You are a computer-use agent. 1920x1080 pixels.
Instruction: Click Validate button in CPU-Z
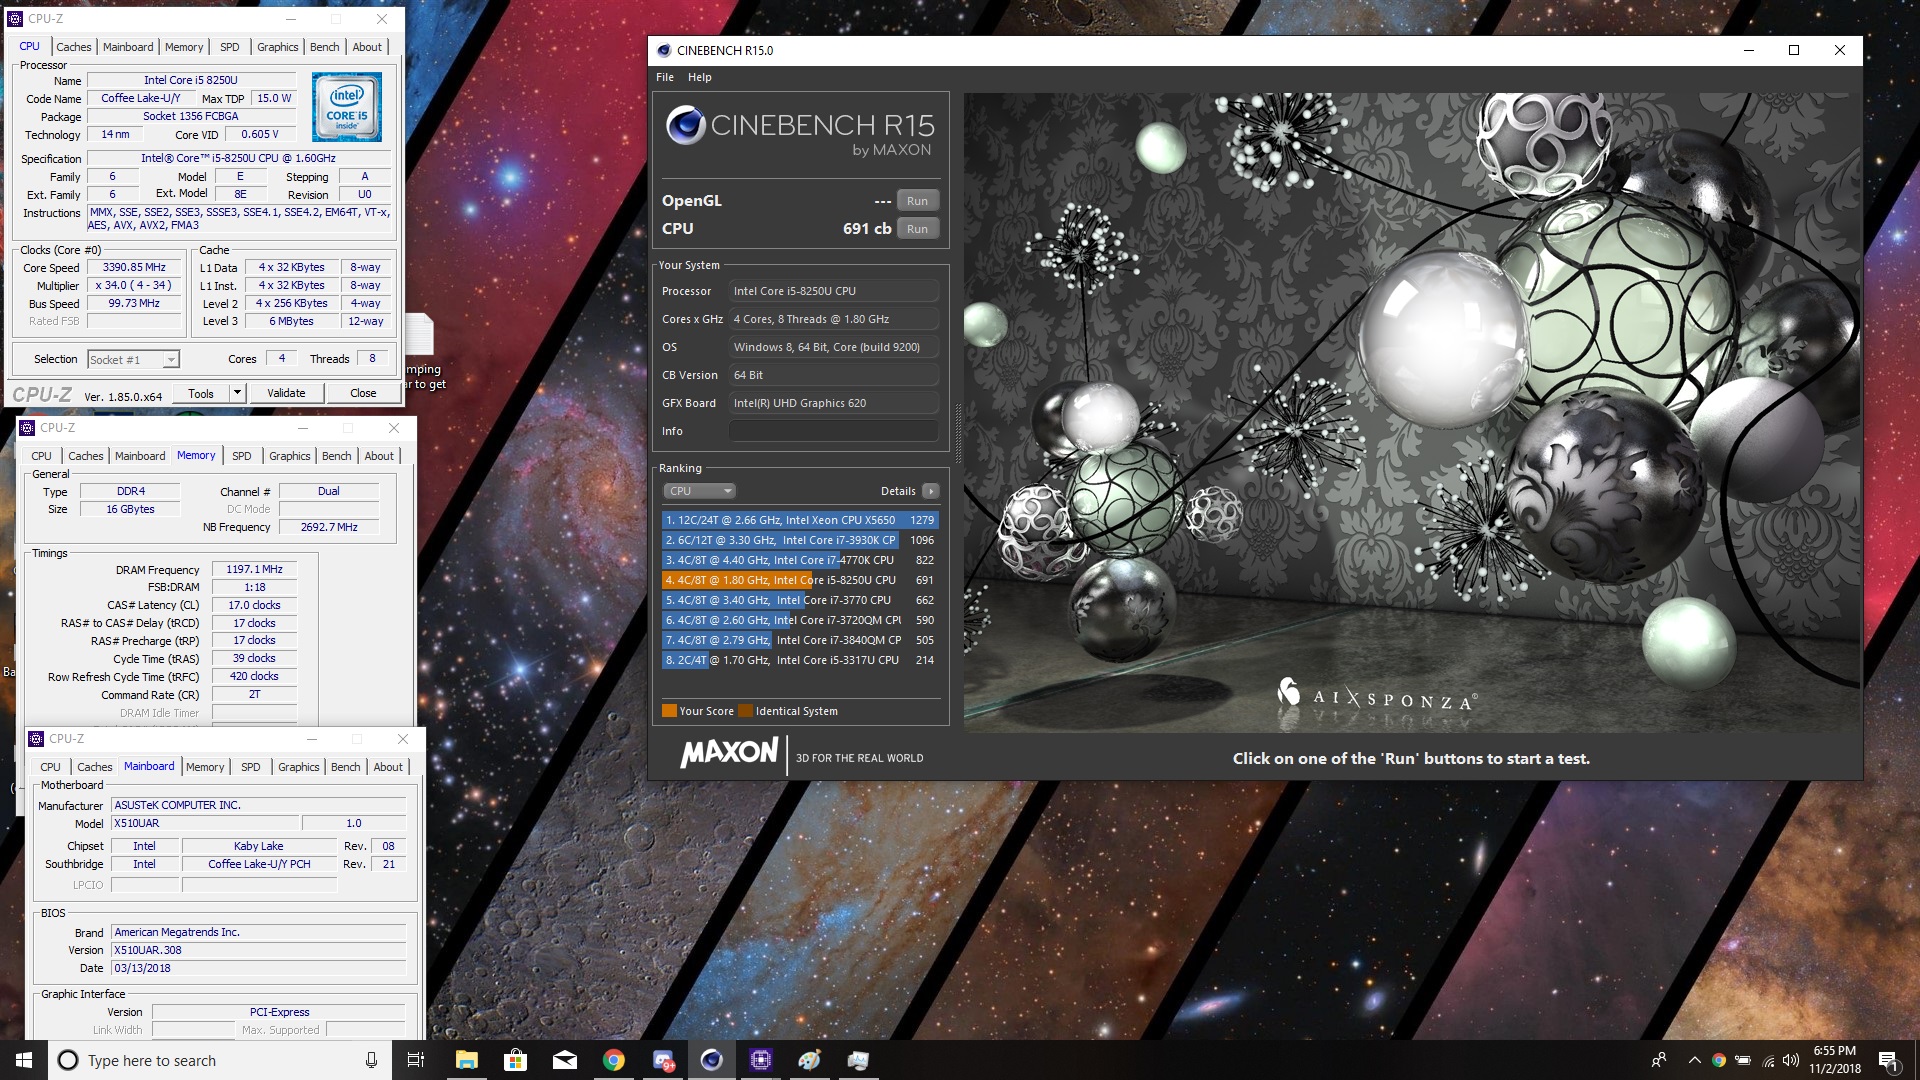286,393
